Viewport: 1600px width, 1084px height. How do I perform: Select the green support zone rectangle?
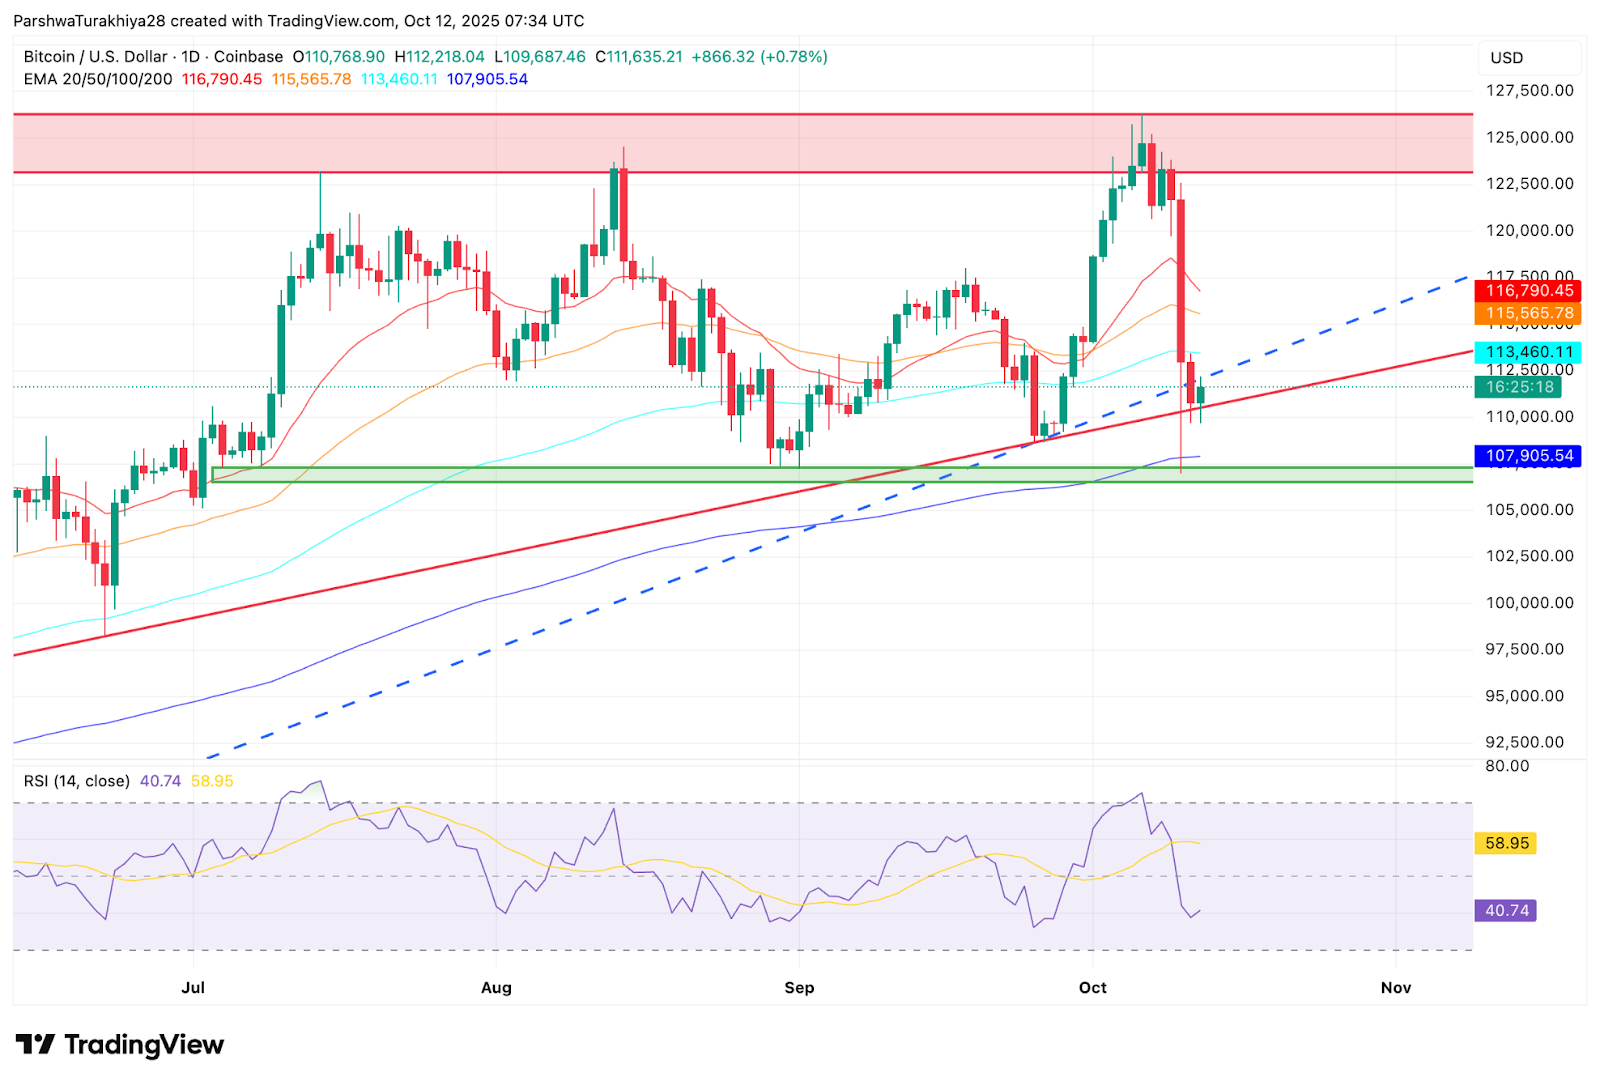pyautogui.click(x=842, y=474)
